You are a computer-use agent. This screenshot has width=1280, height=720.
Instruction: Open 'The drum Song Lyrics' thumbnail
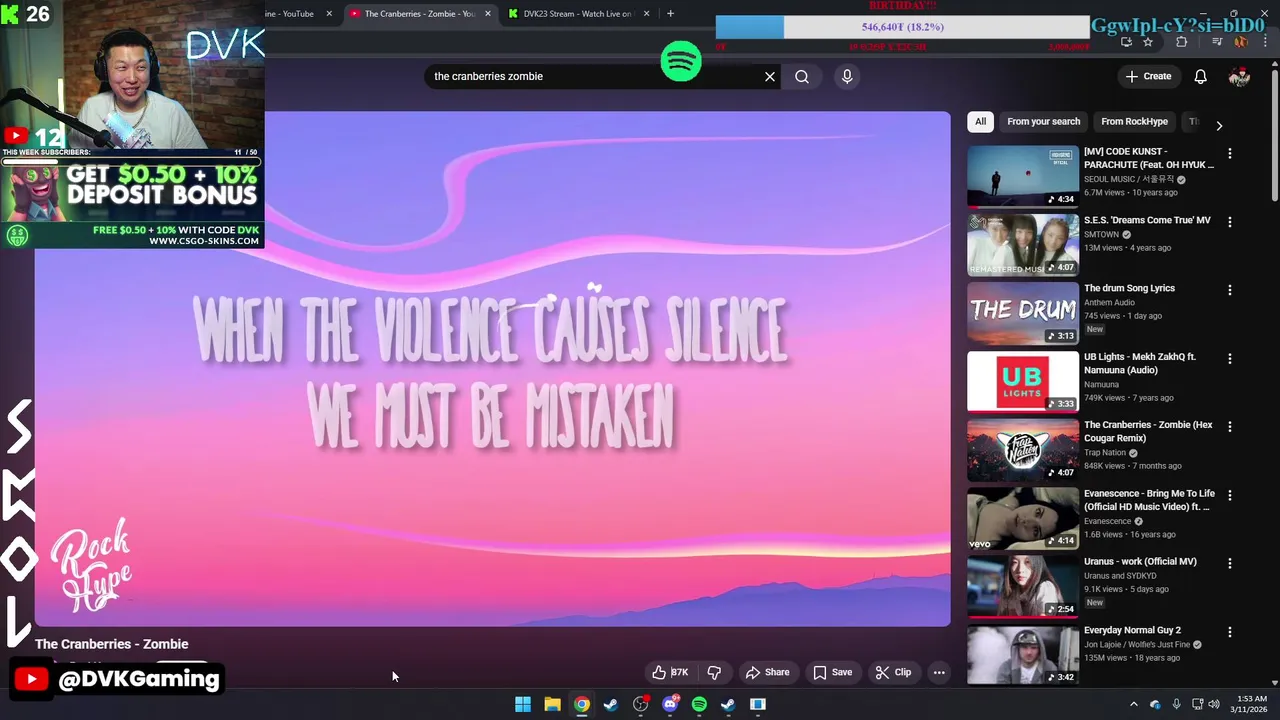pyautogui.click(x=1022, y=312)
